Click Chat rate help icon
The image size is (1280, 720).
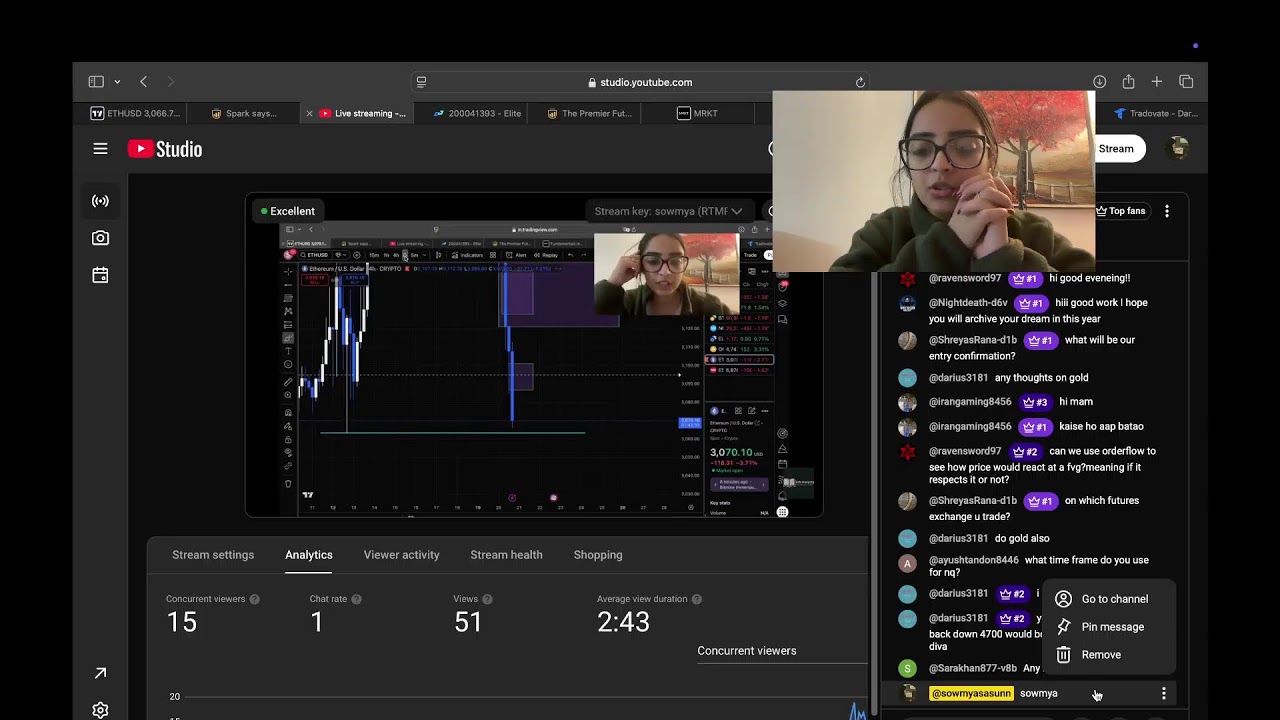point(356,599)
